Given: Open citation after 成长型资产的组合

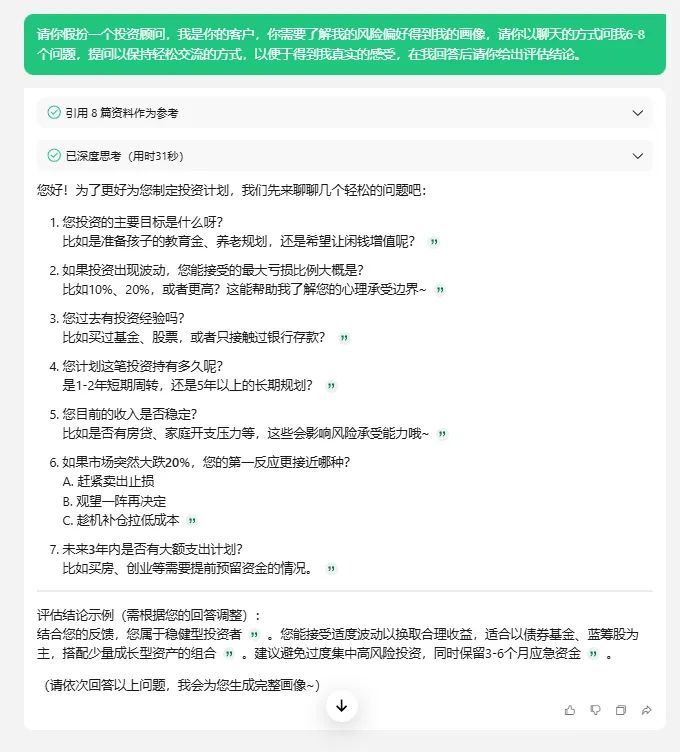Looking at the screenshot, I should (229, 654).
